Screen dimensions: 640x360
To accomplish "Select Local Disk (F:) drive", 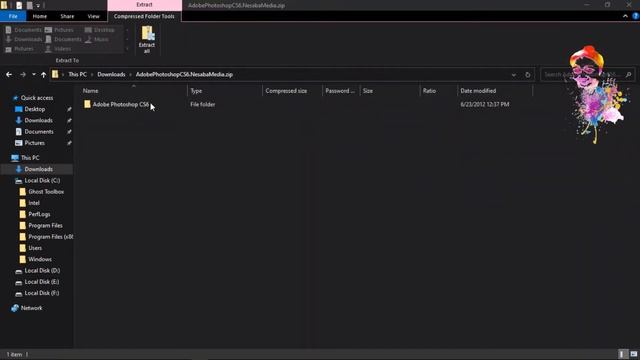I will click(42, 293).
